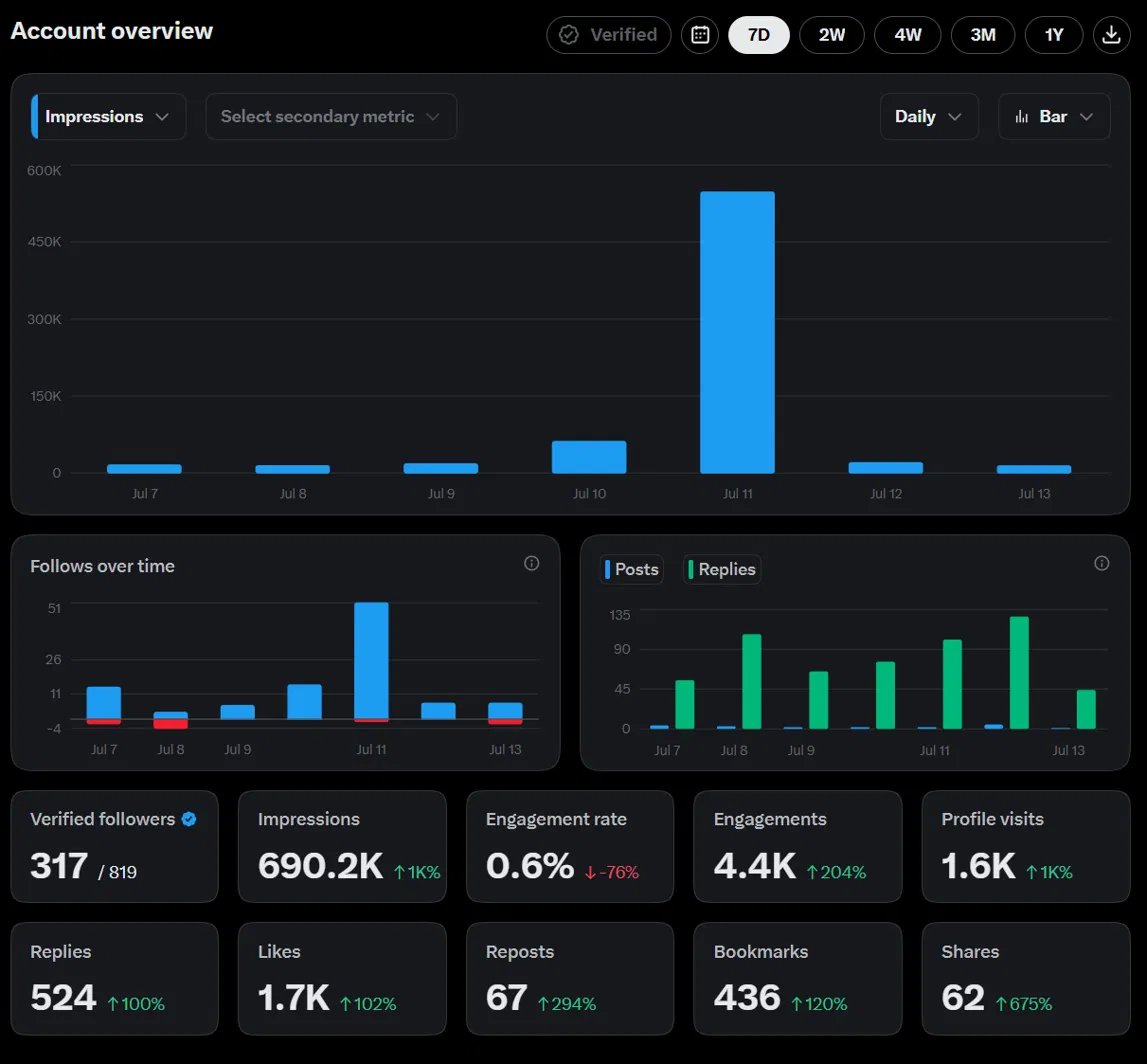Click the 600K axis label
The image size is (1147, 1064).
click(44, 170)
